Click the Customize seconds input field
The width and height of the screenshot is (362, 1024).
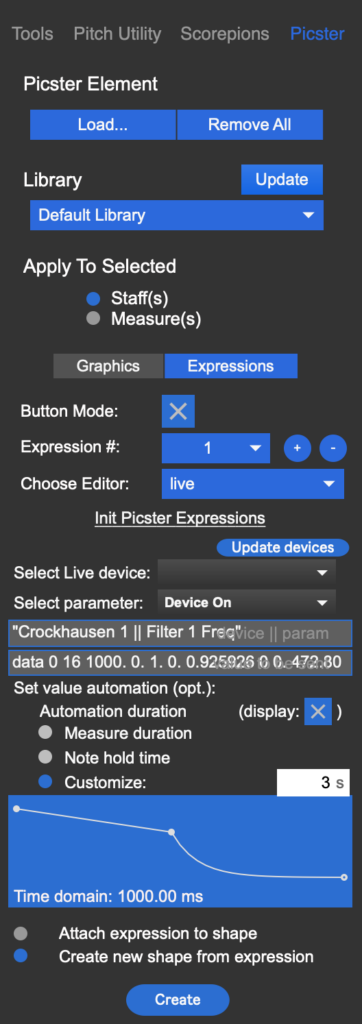tap(313, 782)
